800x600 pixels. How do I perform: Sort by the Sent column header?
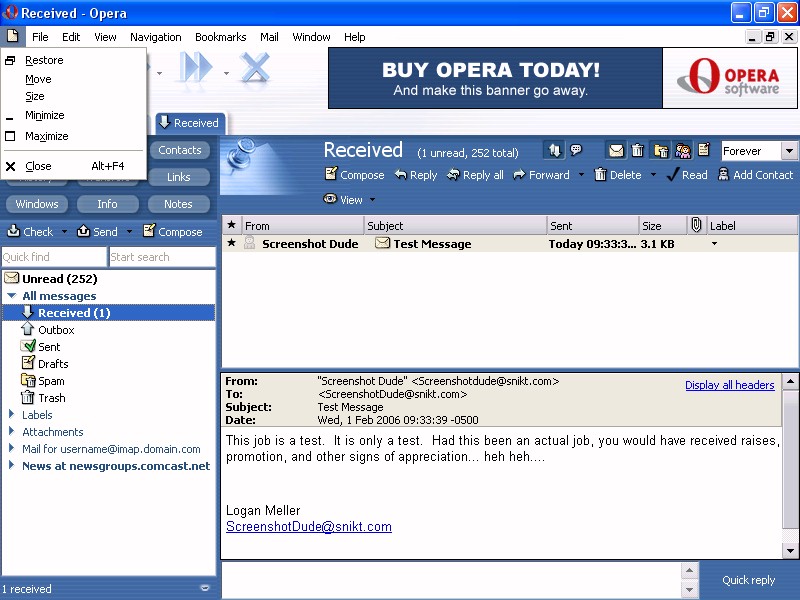tap(592, 226)
